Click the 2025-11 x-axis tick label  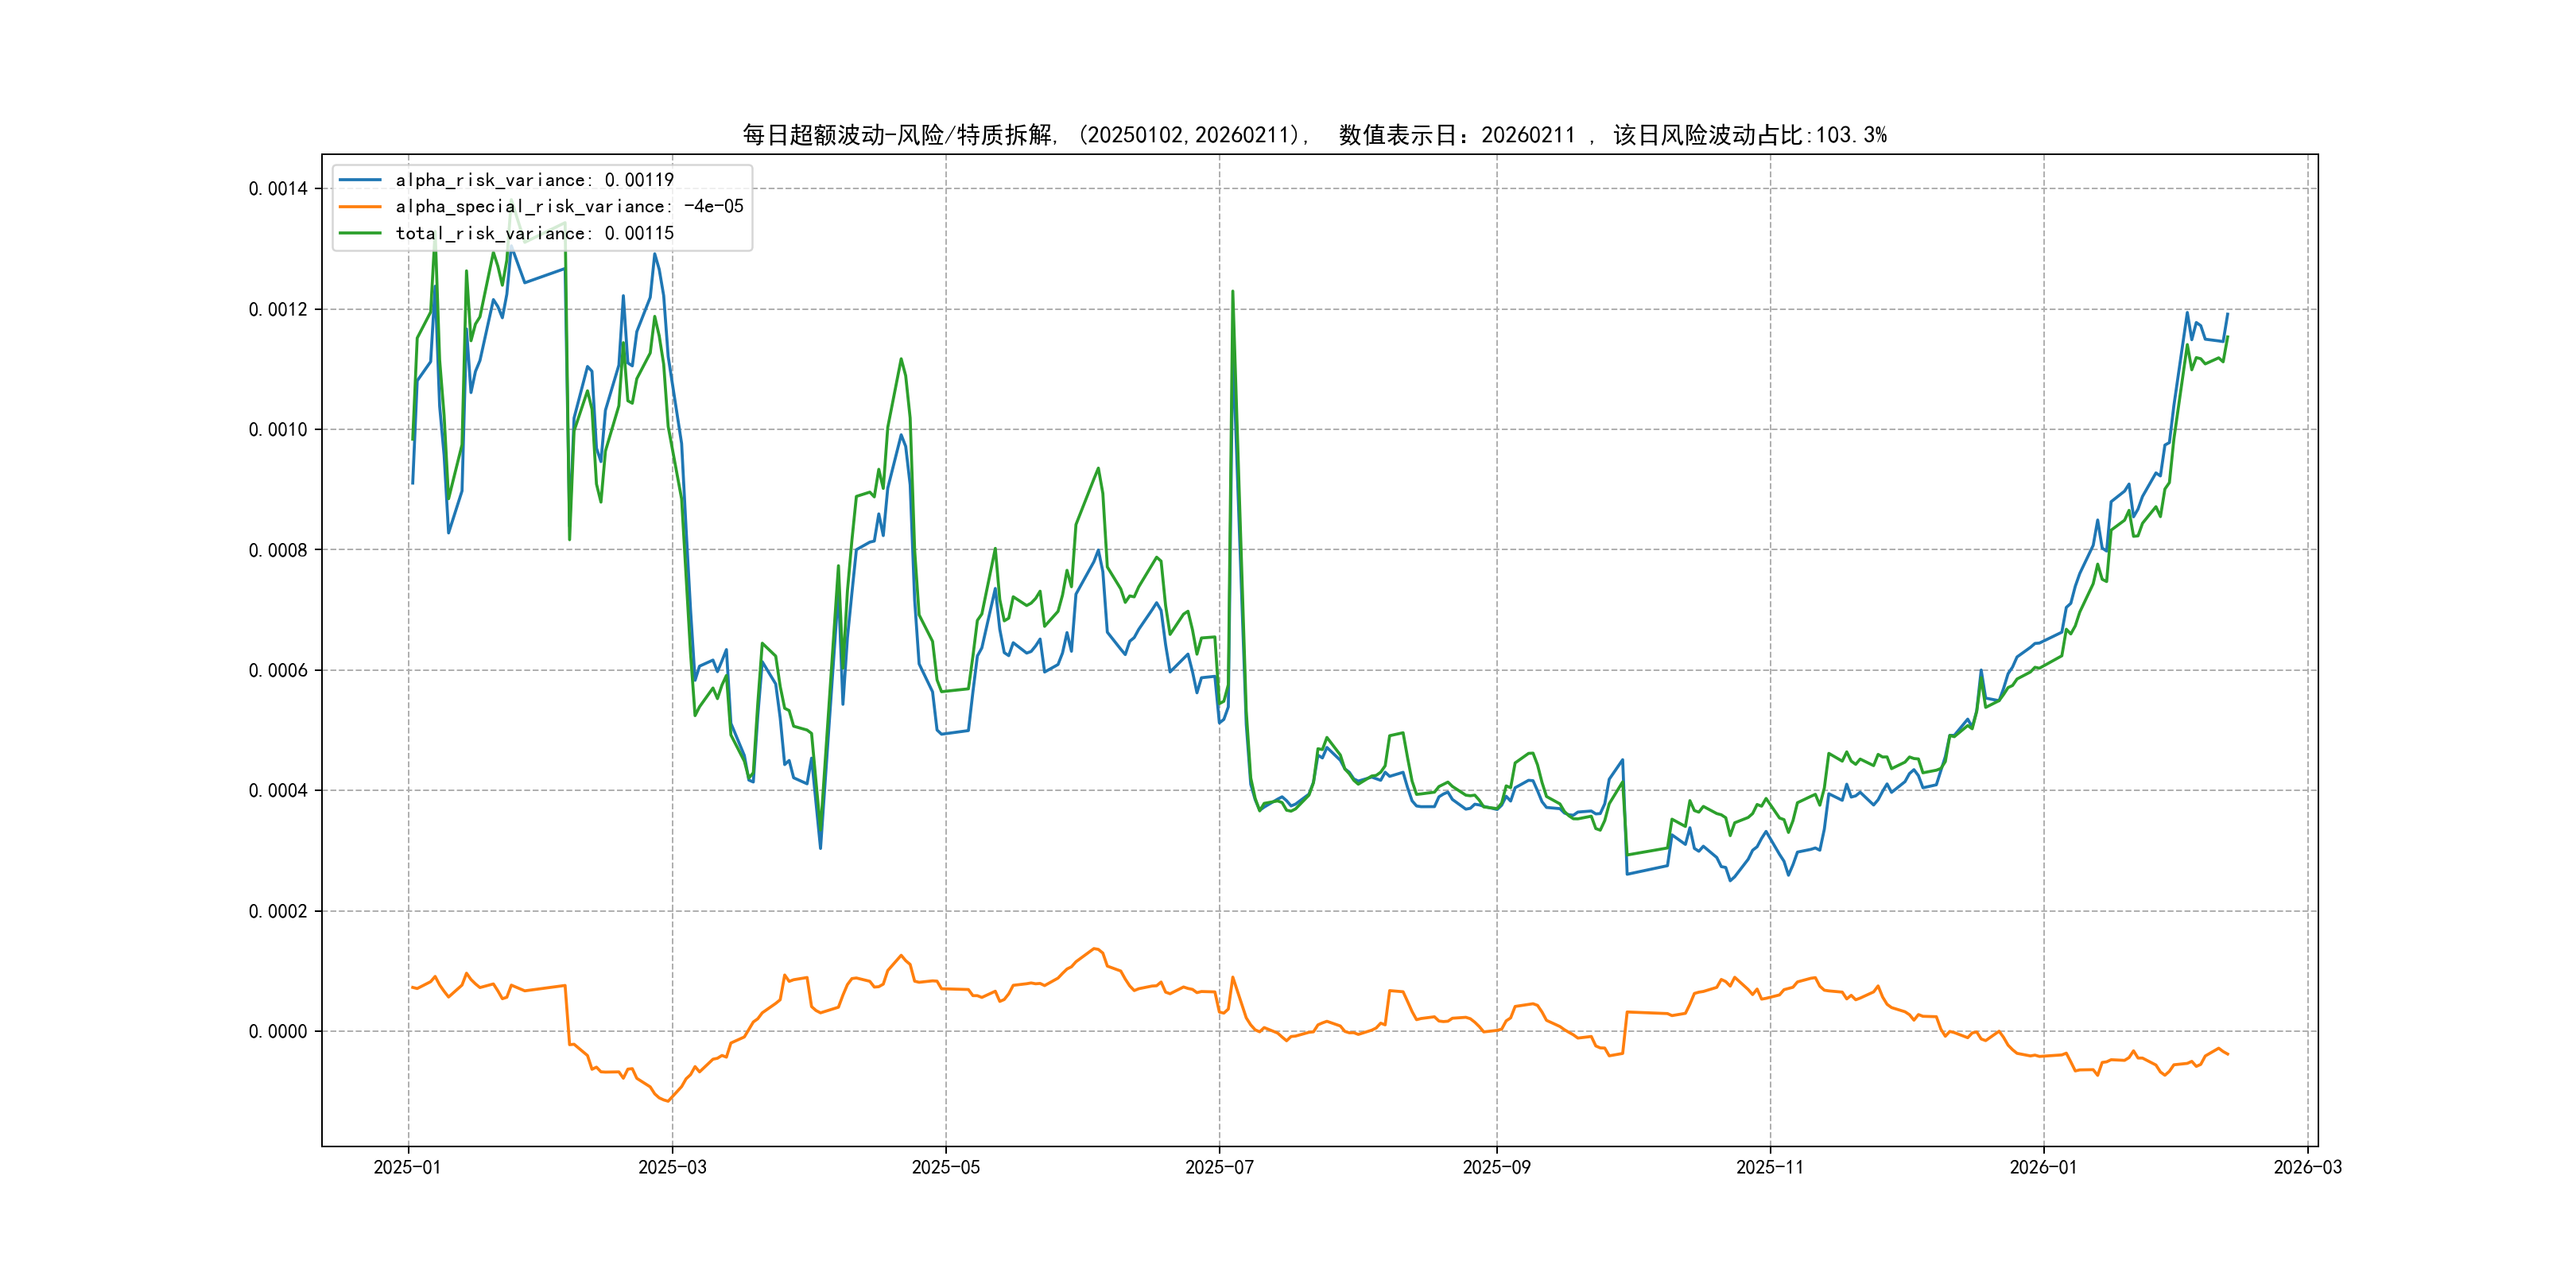(1770, 1167)
